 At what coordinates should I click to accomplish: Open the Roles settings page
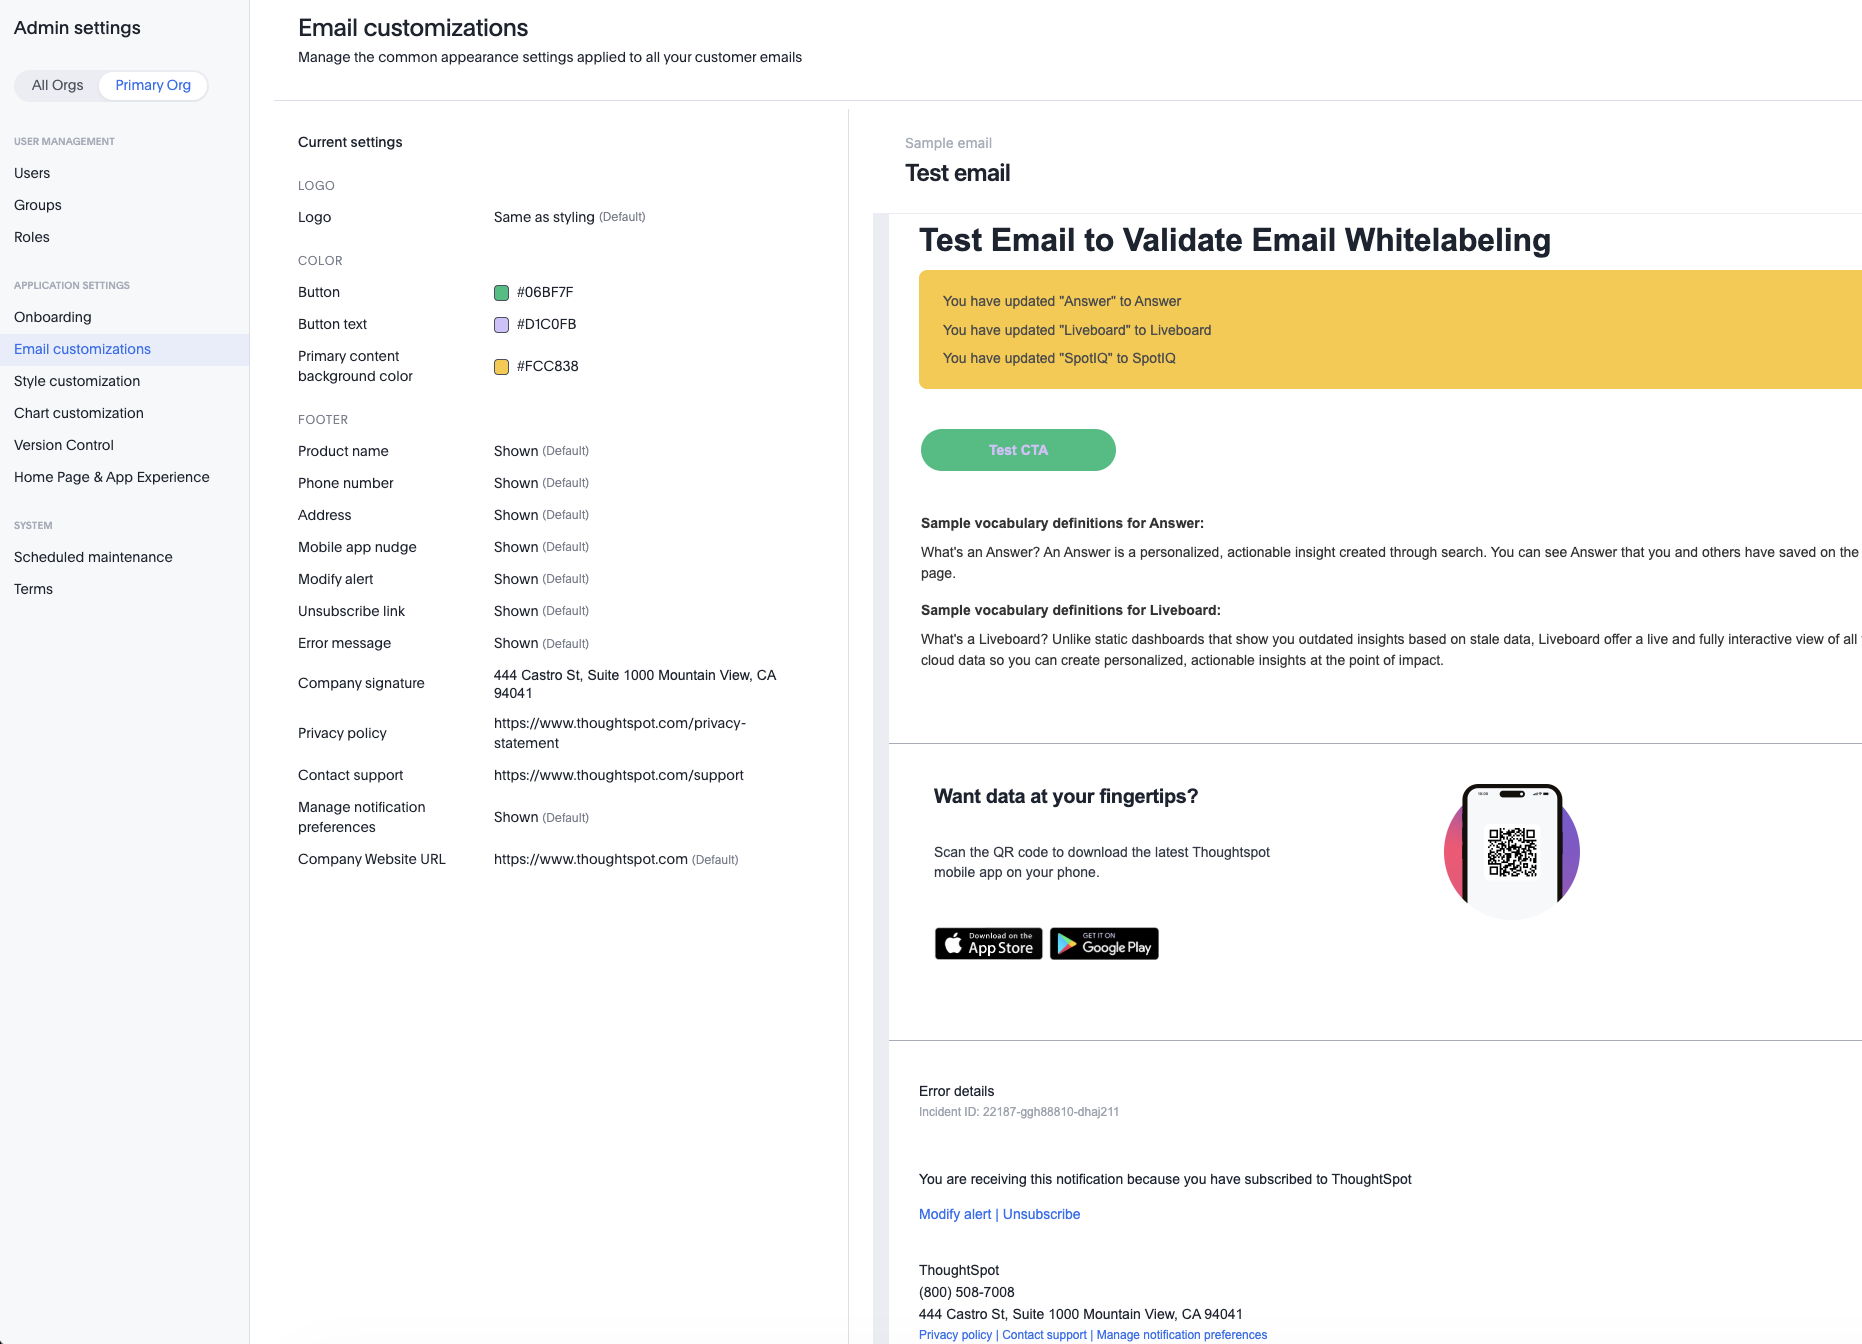pos(31,237)
